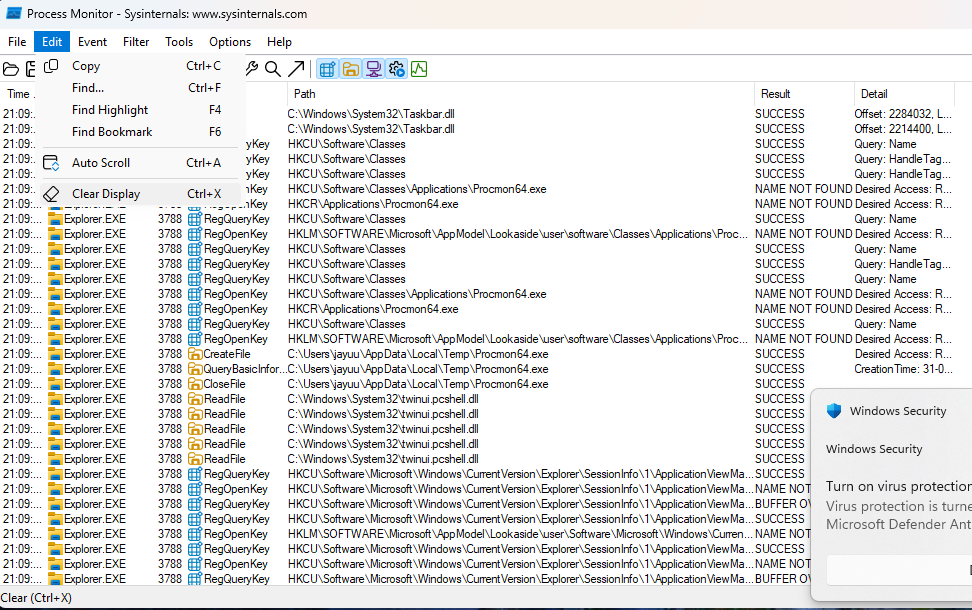Viewport: 972px width, 610px height.
Task: Click the Jump To arrow toolbar icon
Action: (x=296, y=69)
